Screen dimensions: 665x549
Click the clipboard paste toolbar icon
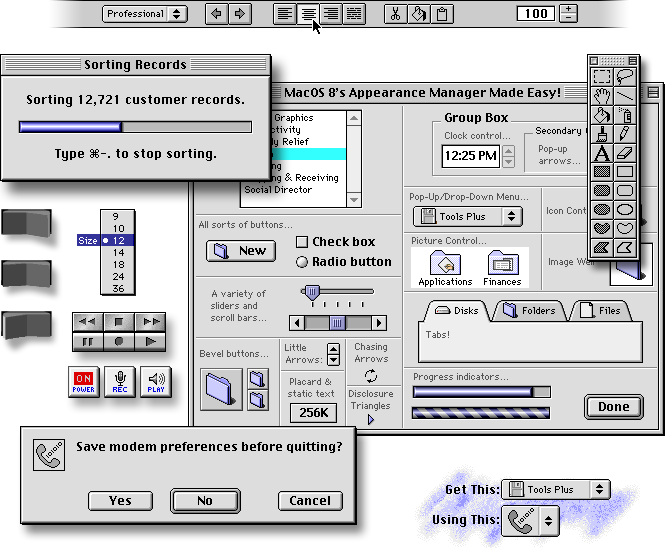point(442,14)
